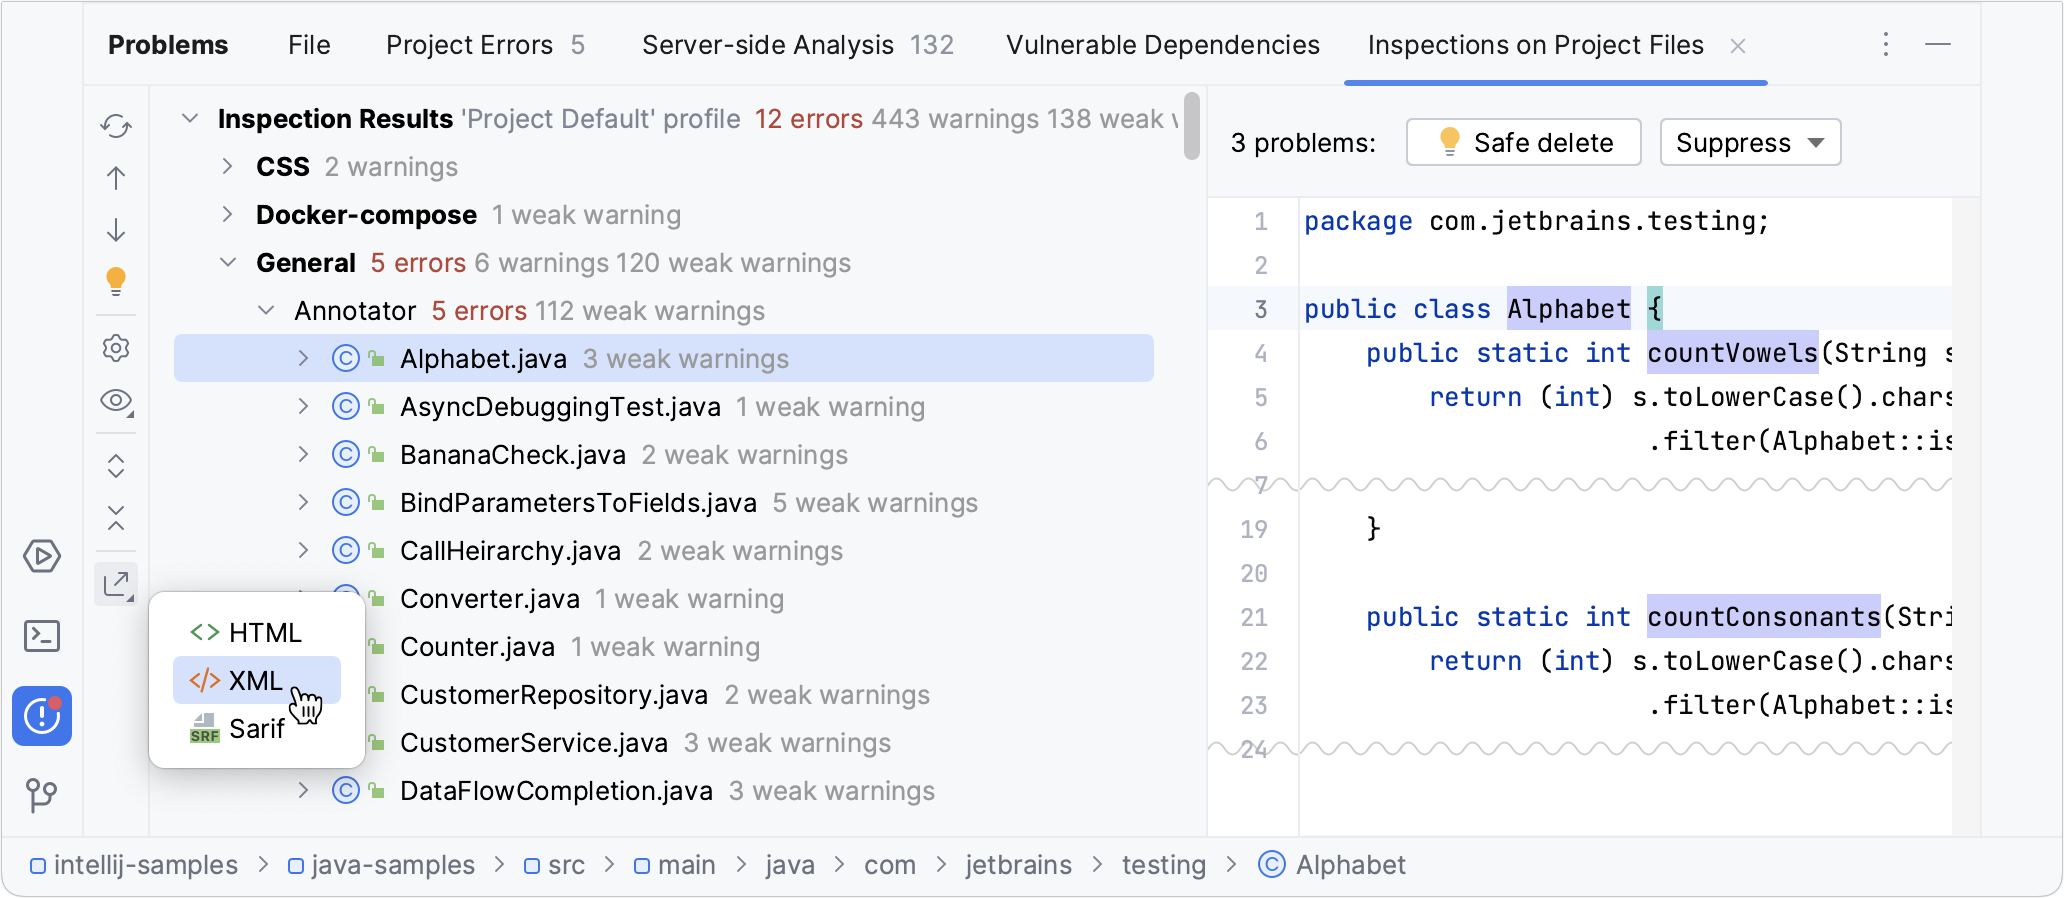The height and width of the screenshot is (898, 2064).
Task: Select BindParametersToFields.java in results tree
Action: click(x=578, y=503)
